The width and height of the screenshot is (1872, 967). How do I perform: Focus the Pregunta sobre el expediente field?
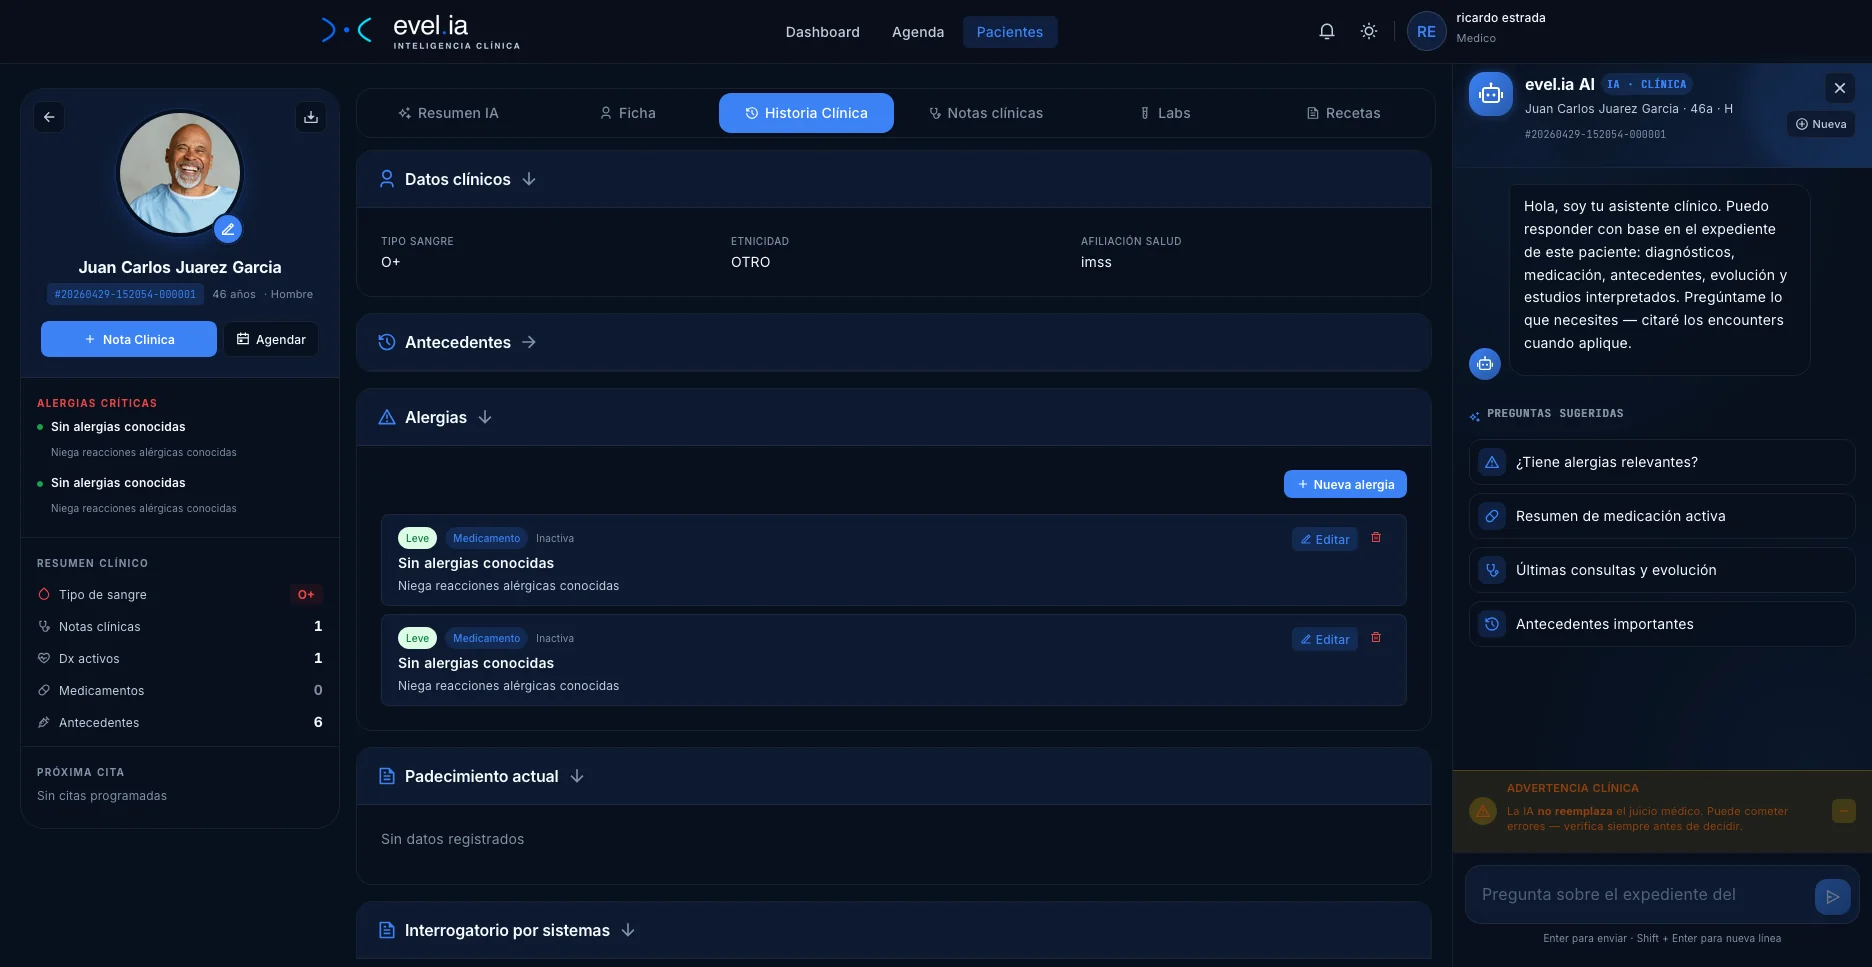click(x=1640, y=895)
